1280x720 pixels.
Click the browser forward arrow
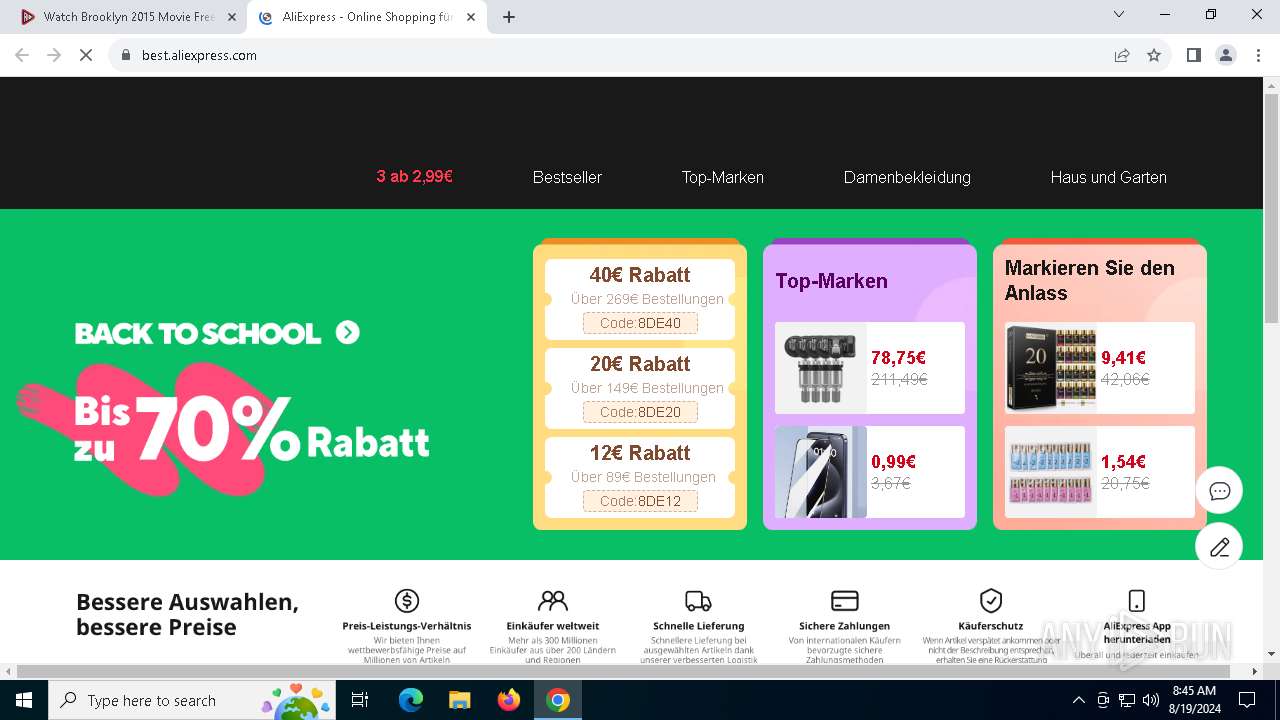54,55
